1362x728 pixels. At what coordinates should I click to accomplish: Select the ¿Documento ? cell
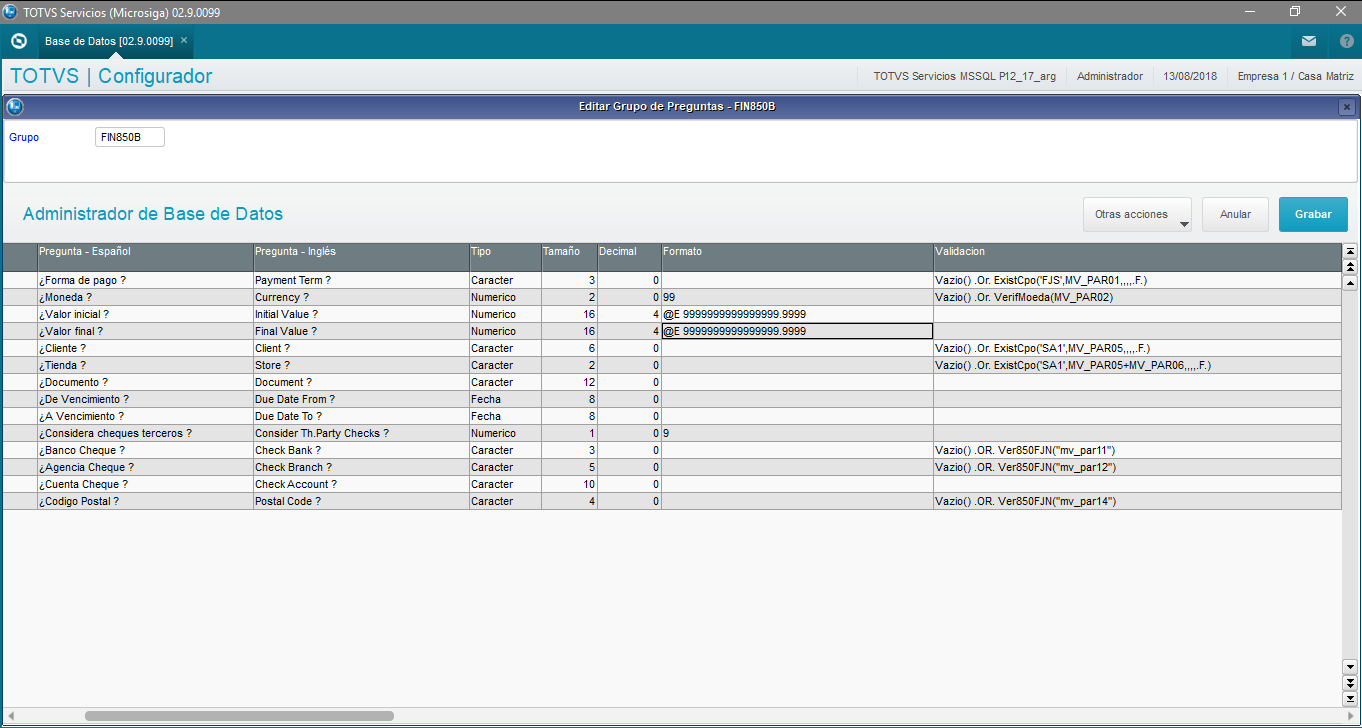pyautogui.click(x=144, y=383)
